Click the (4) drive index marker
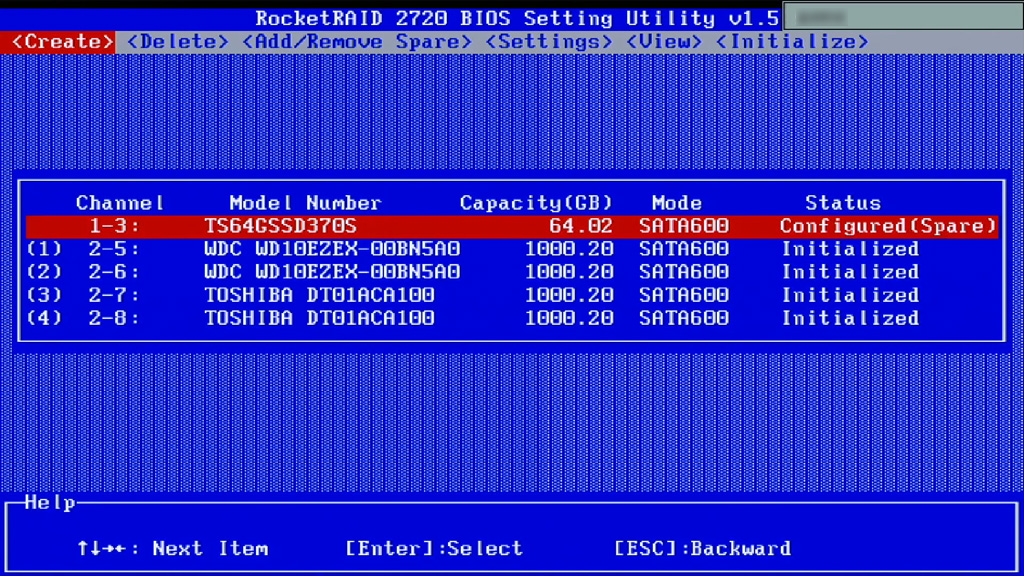The image size is (1024, 576). (44, 318)
